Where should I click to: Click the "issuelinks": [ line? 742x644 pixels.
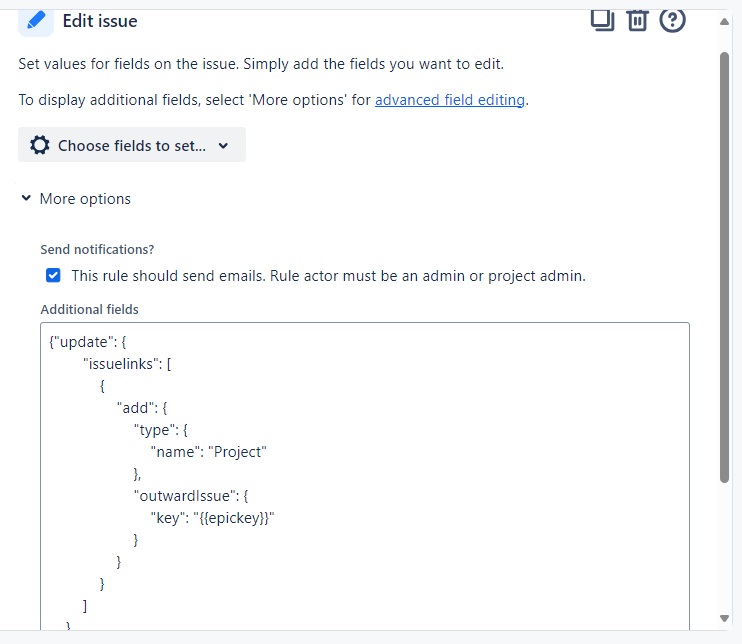(x=127, y=364)
